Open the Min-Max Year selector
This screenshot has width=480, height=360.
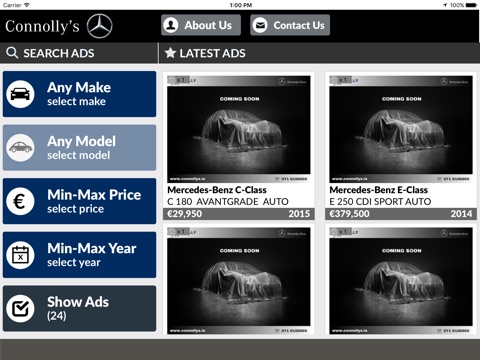coord(79,255)
